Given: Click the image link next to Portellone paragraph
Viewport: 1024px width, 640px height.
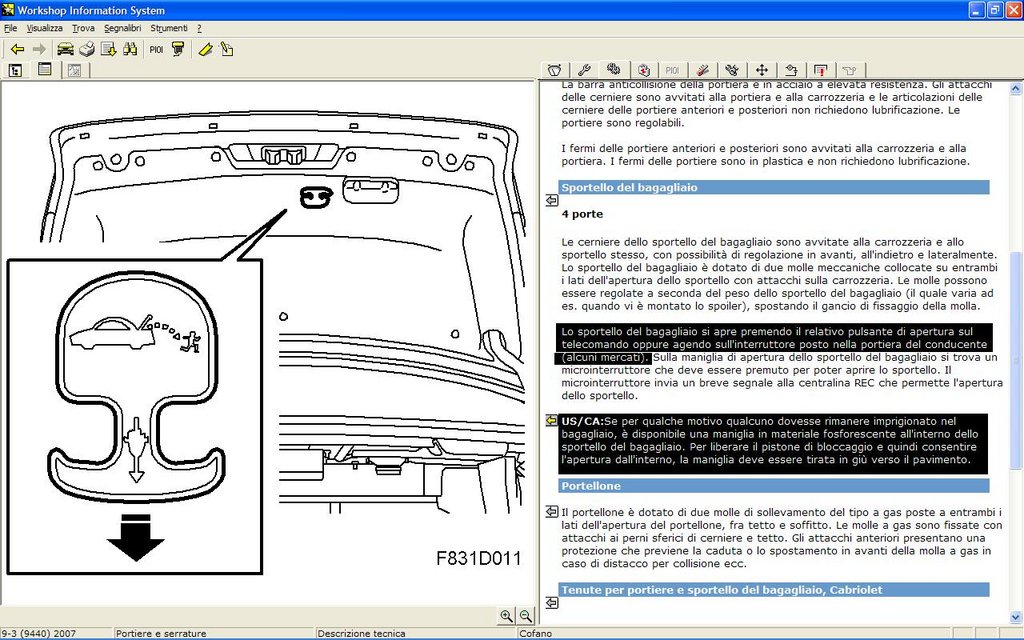Looking at the screenshot, I should coord(552,511).
